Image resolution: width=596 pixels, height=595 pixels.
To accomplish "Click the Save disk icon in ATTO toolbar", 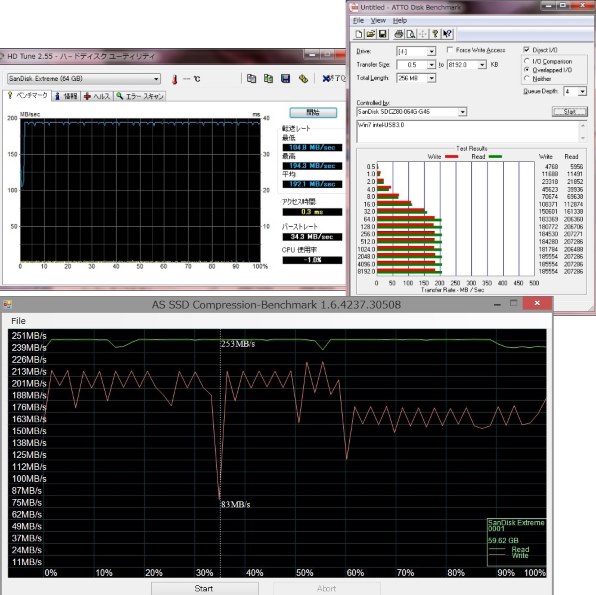I will (383, 34).
